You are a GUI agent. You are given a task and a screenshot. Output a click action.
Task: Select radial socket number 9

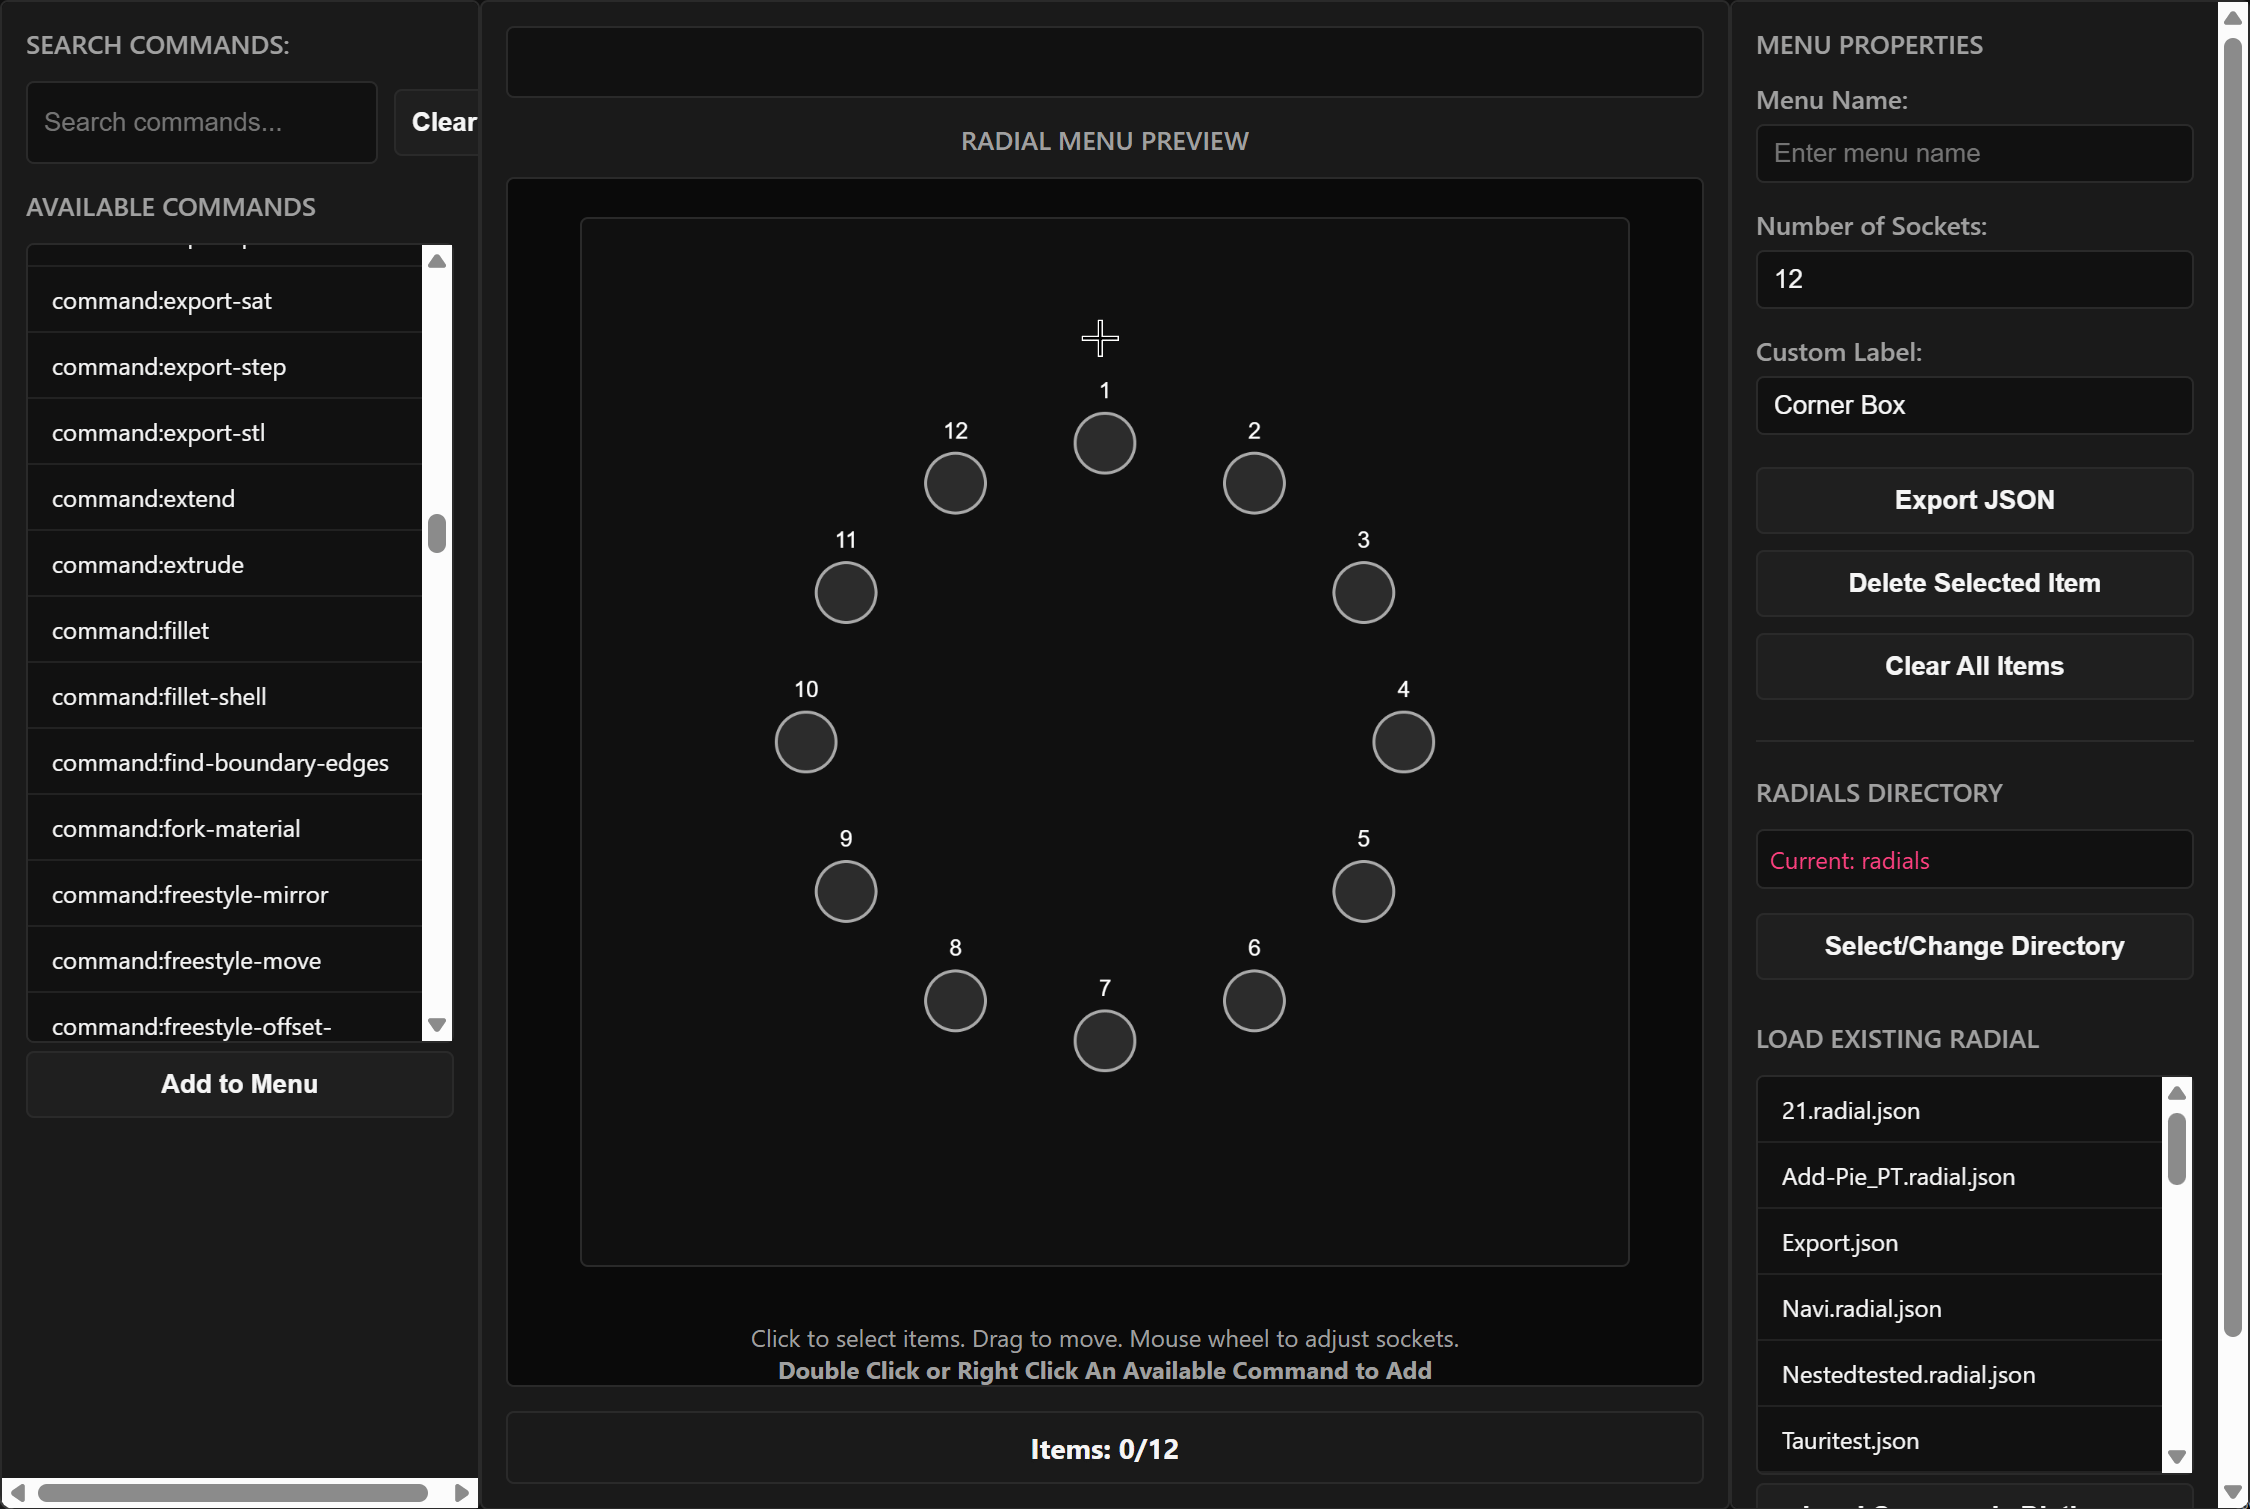click(x=846, y=891)
